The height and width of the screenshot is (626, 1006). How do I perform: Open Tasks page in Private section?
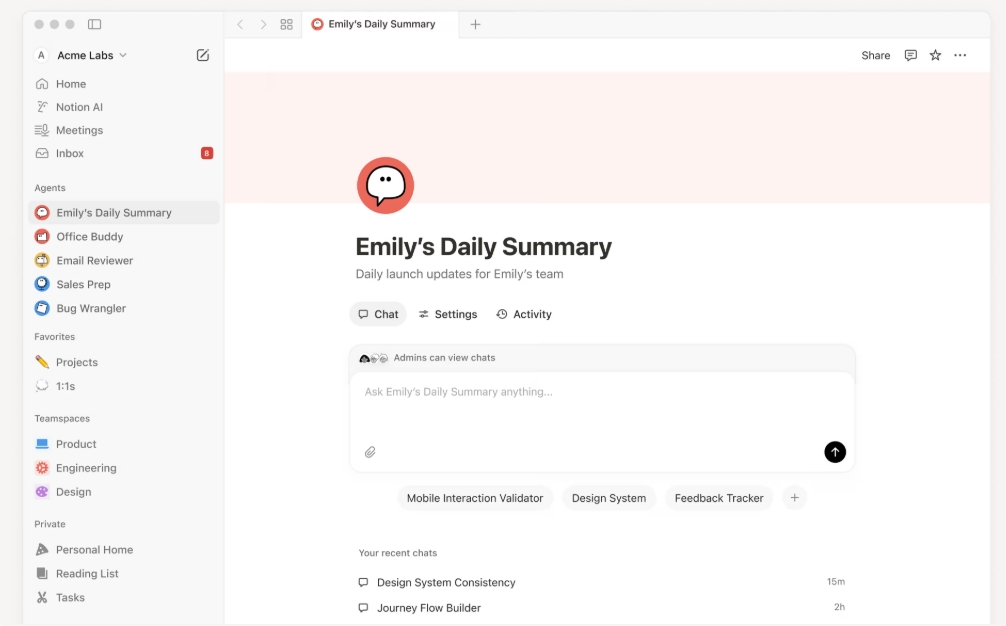click(x=124, y=598)
